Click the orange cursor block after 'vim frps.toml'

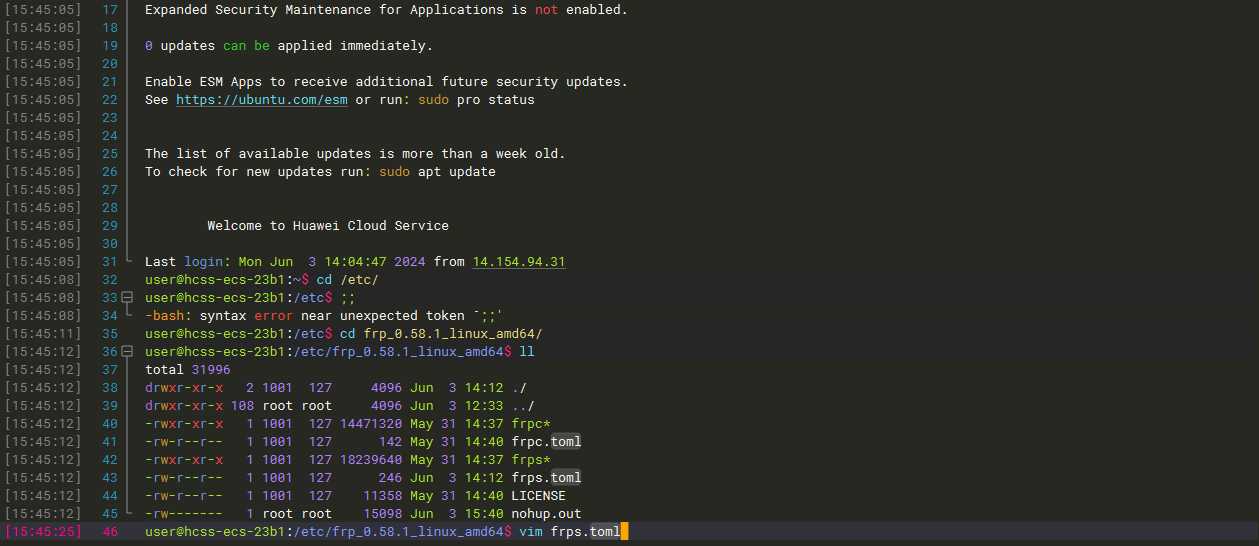[625, 532]
